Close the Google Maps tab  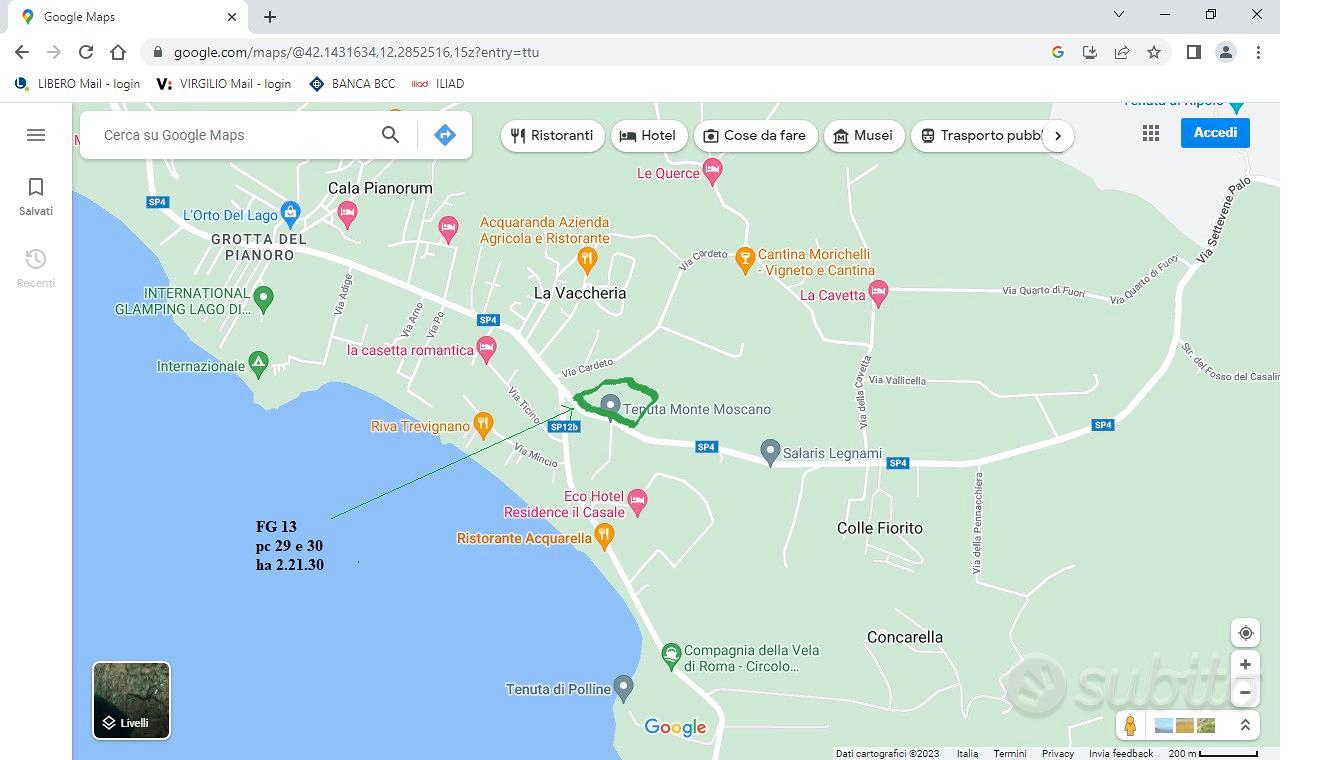click(232, 17)
